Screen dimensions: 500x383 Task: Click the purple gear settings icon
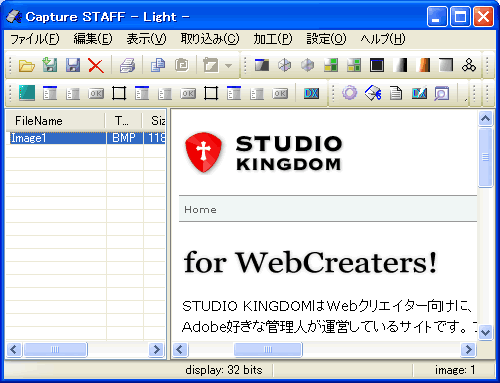pyautogui.click(x=349, y=93)
